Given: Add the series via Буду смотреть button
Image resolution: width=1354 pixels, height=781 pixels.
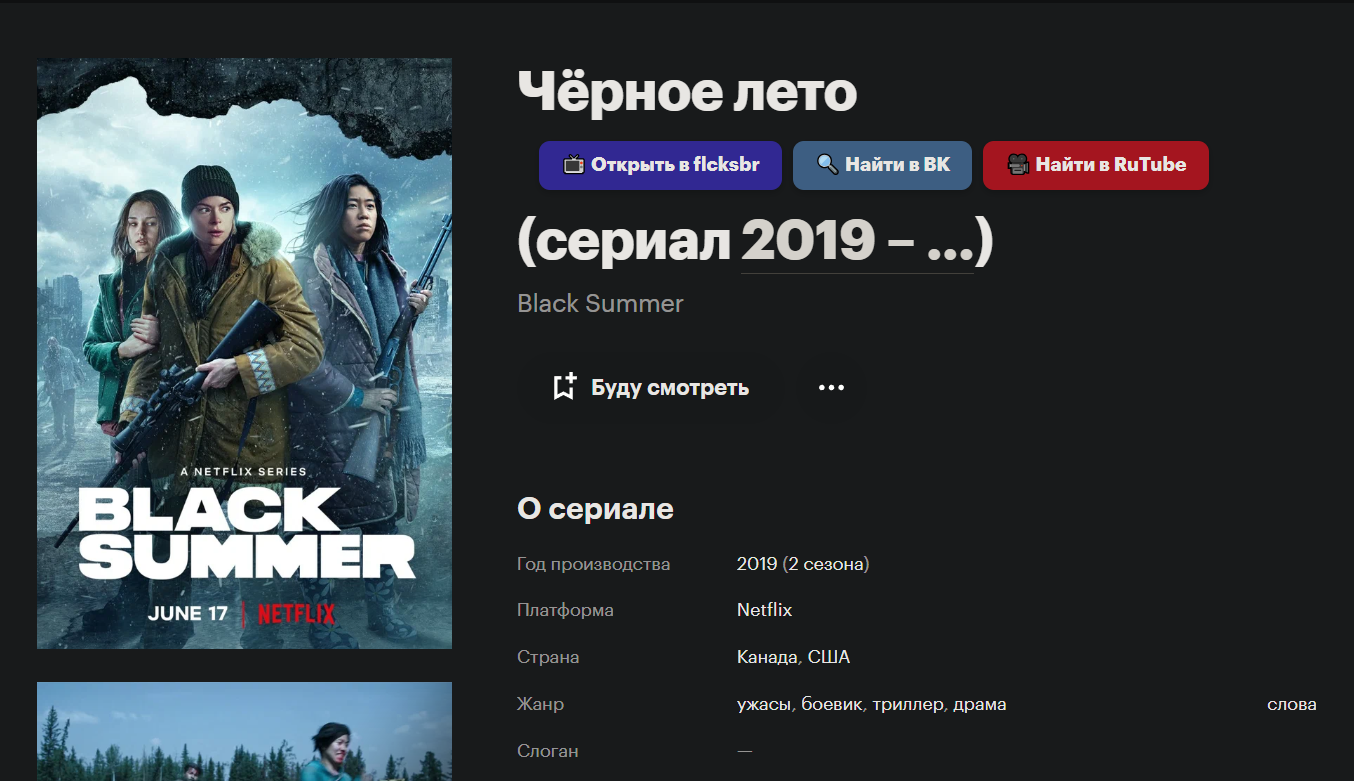Looking at the screenshot, I should (x=651, y=387).
